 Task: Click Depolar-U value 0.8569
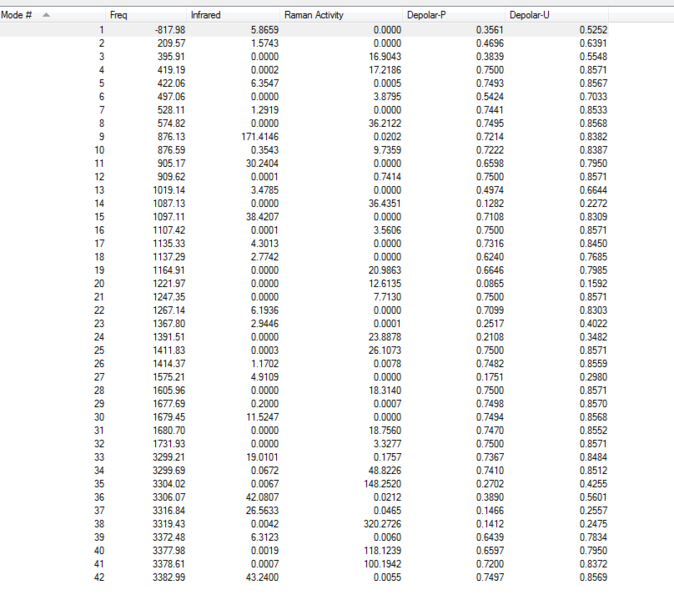[x=593, y=577]
